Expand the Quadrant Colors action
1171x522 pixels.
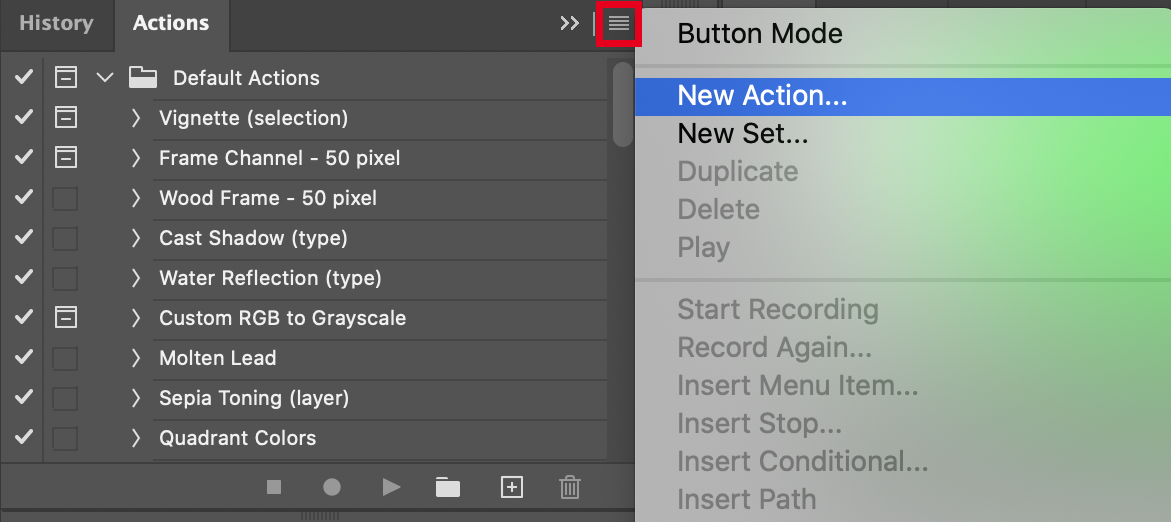pyautogui.click(x=136, y=438)
